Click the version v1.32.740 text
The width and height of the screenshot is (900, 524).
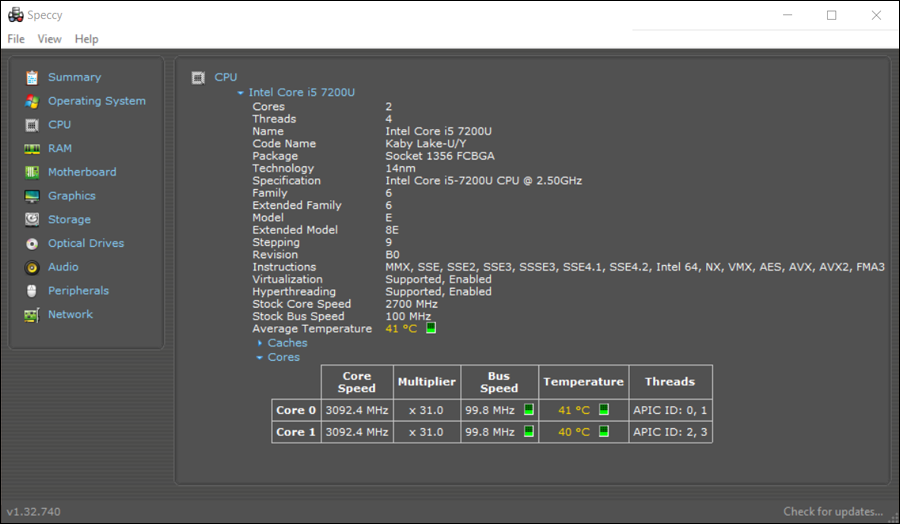tap(33, 511)
